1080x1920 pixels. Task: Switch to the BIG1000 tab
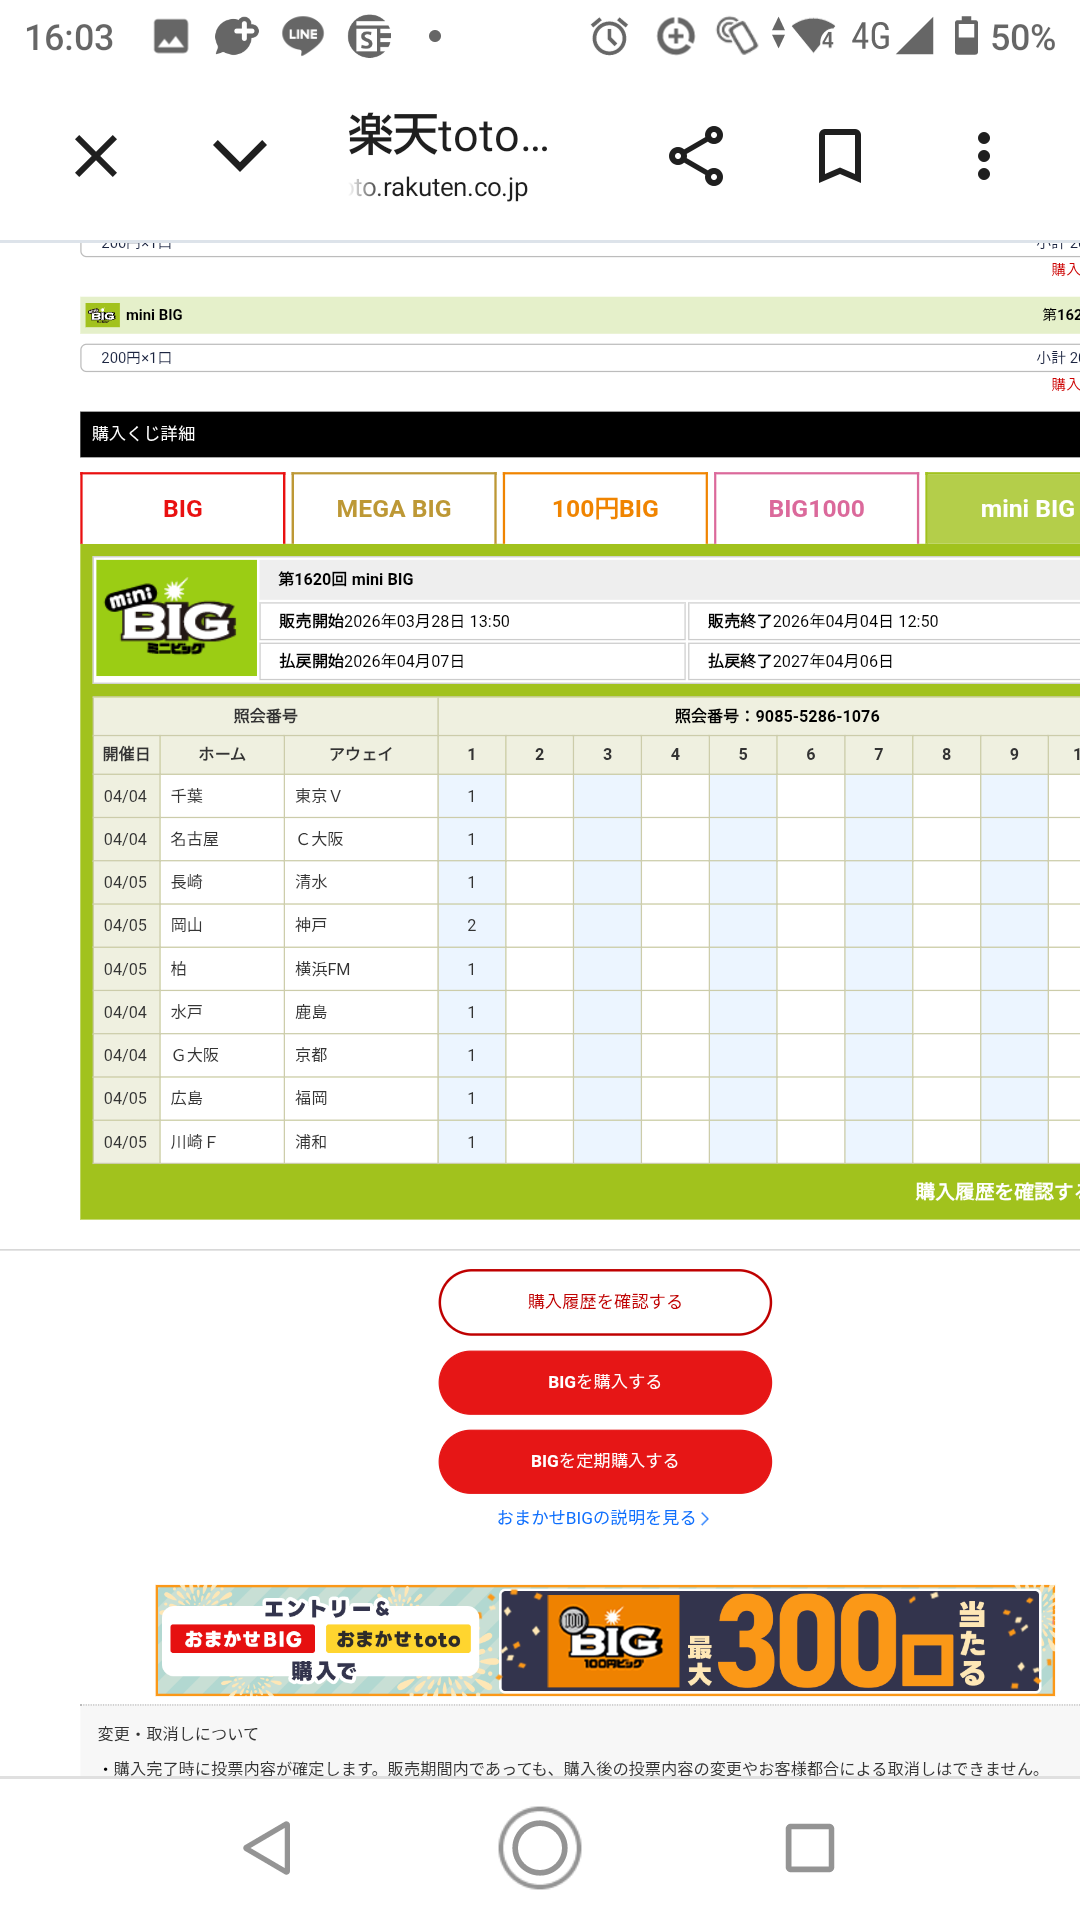pos(816,509)
